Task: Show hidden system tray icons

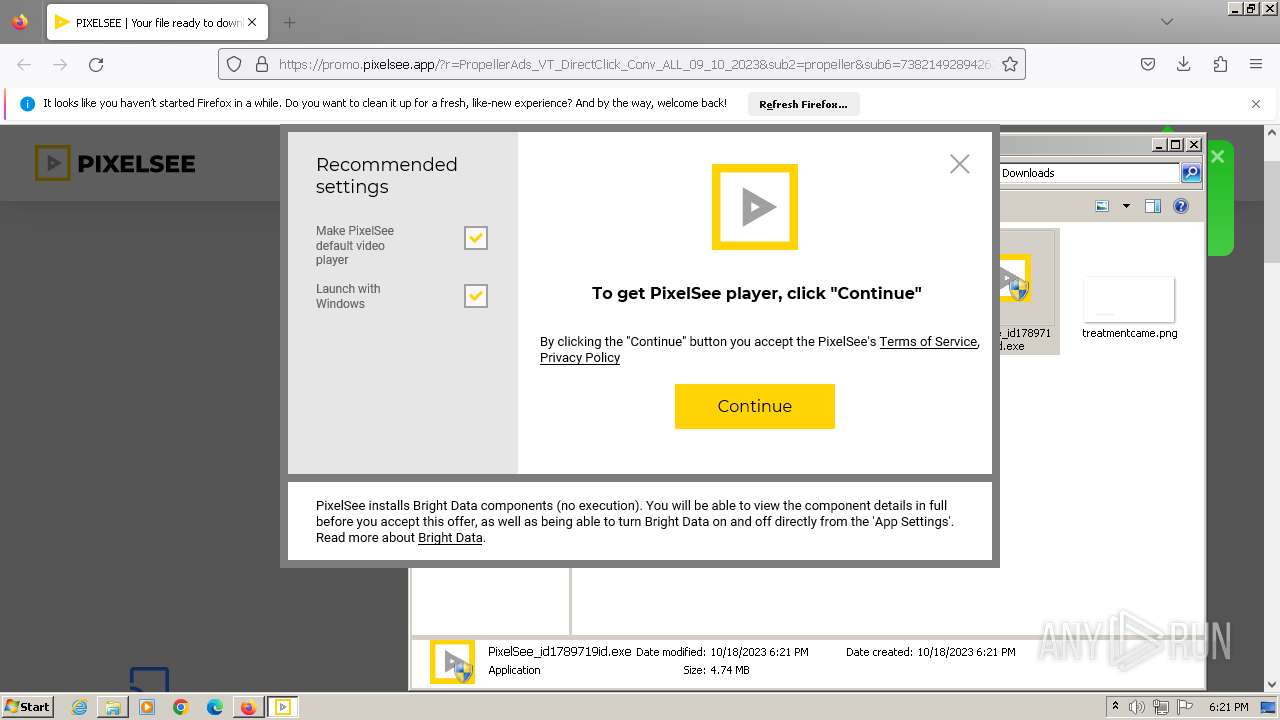Action: click(x=1115, y=706)
